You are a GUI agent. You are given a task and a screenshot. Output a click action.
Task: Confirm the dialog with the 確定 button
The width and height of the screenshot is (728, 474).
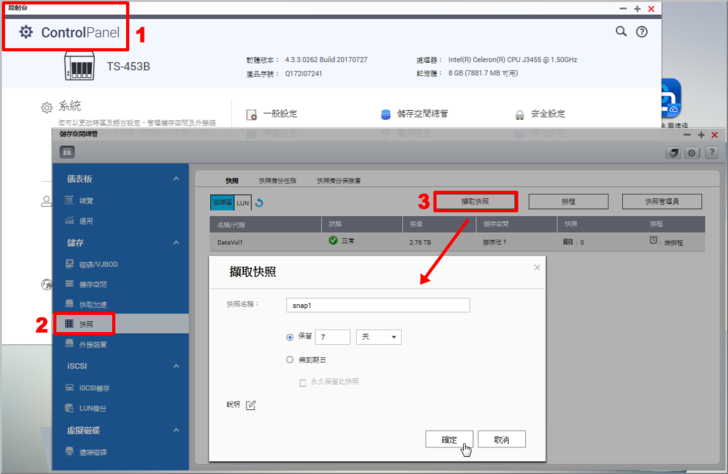click(x=449, y=439)
